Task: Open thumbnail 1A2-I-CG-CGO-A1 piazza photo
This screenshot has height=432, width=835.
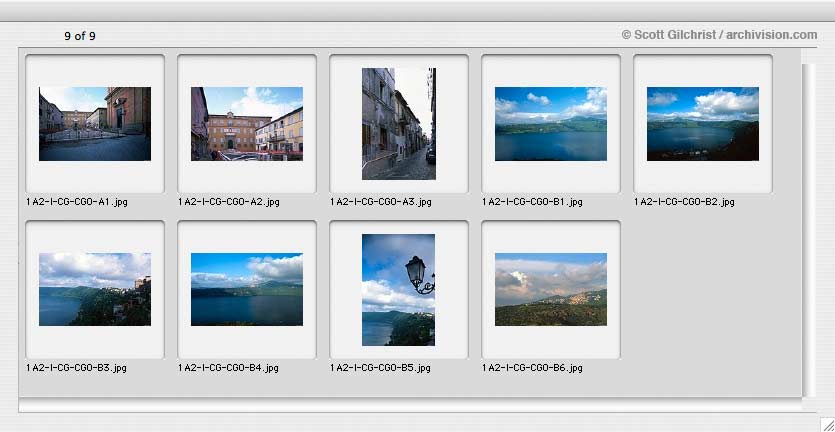Action: coord(95,124)
